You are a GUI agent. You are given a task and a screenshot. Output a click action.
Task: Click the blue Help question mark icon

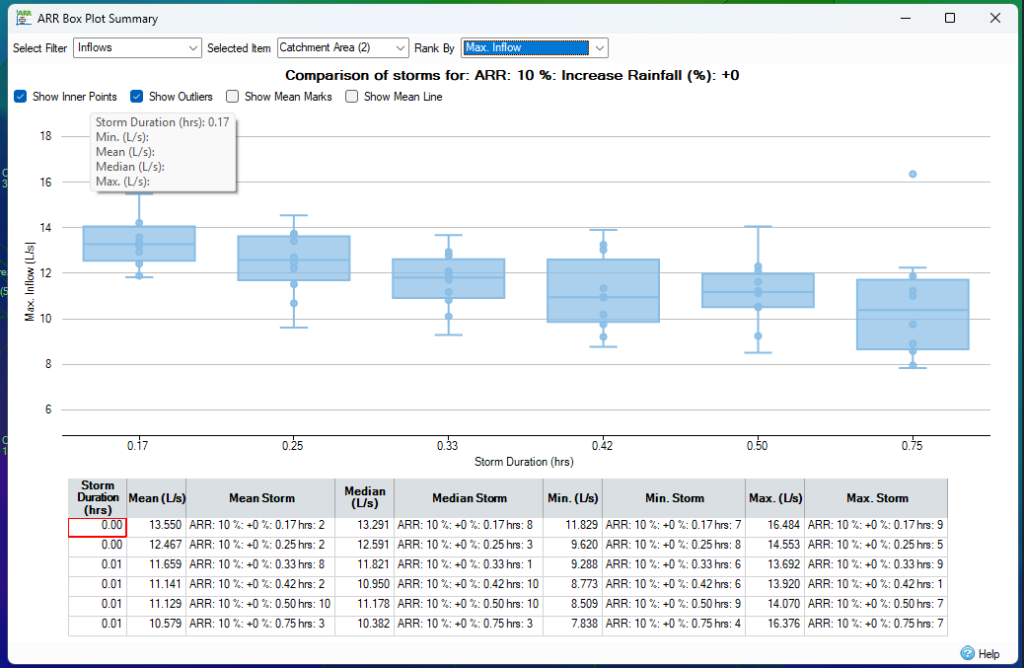coord(967,653)
